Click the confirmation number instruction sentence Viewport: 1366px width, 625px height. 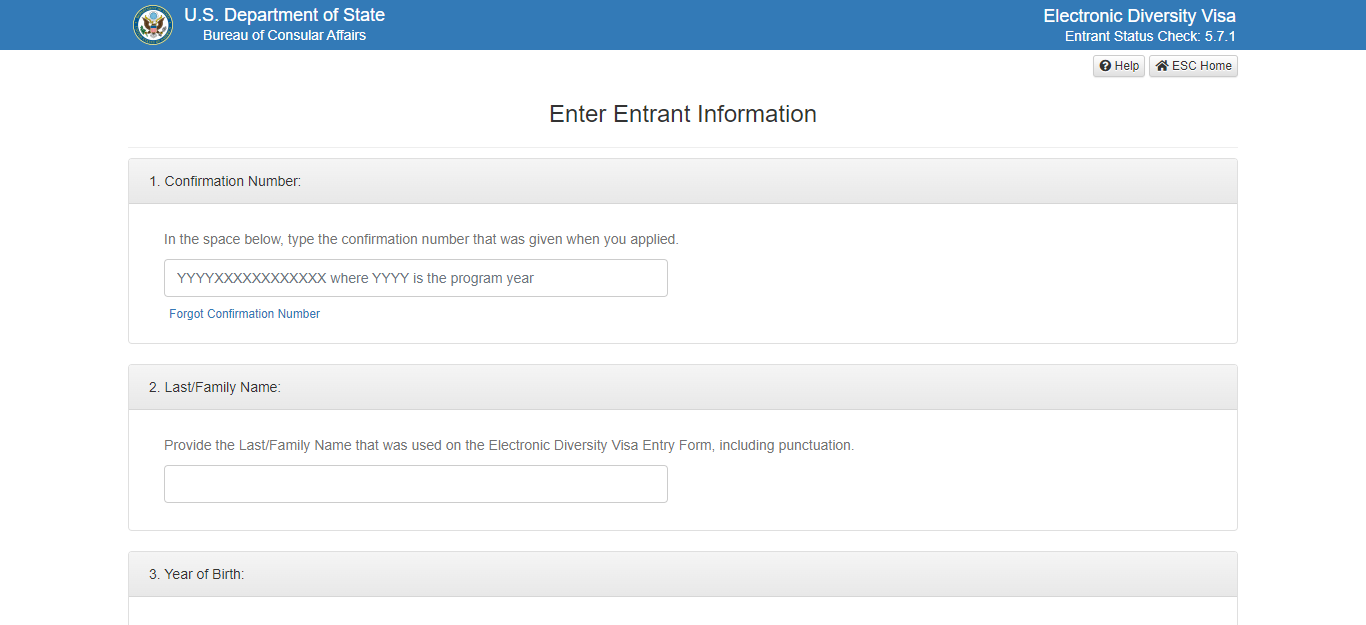421,240
